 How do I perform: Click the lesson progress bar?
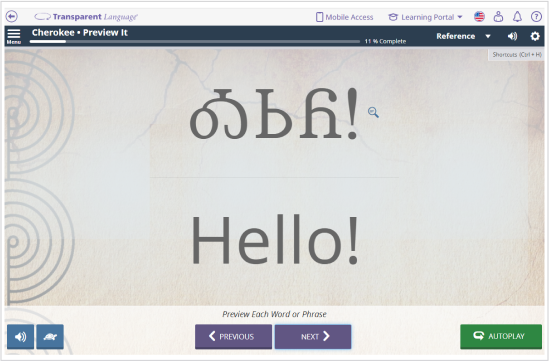pyautogui.click(x=195, y=41)
